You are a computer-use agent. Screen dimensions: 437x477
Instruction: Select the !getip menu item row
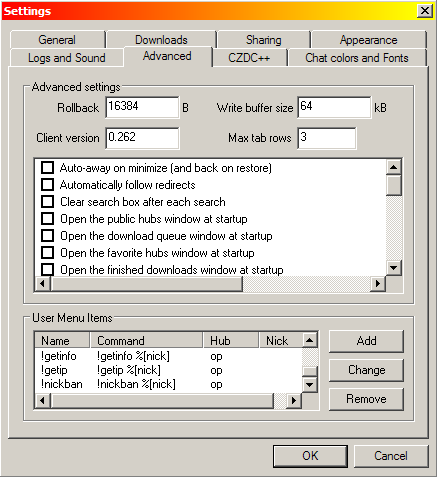point(168,370)
